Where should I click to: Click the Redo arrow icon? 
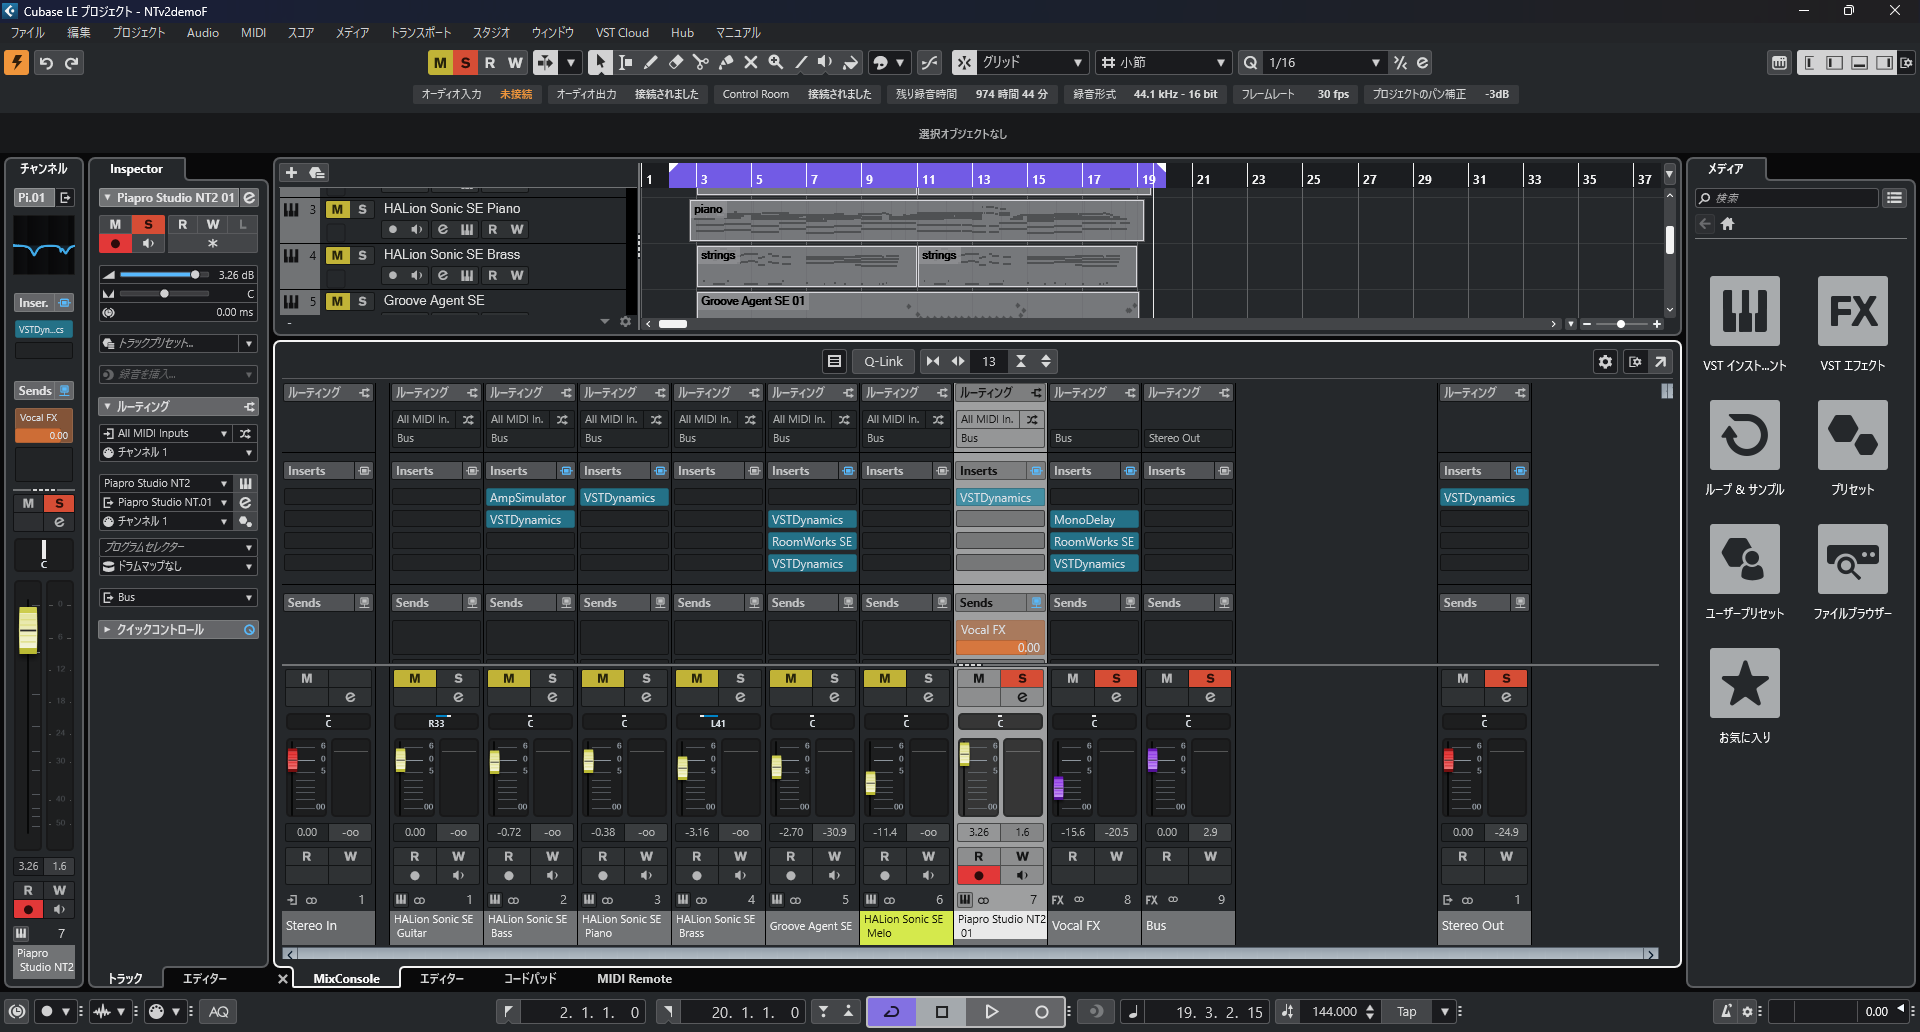[72, 63]
